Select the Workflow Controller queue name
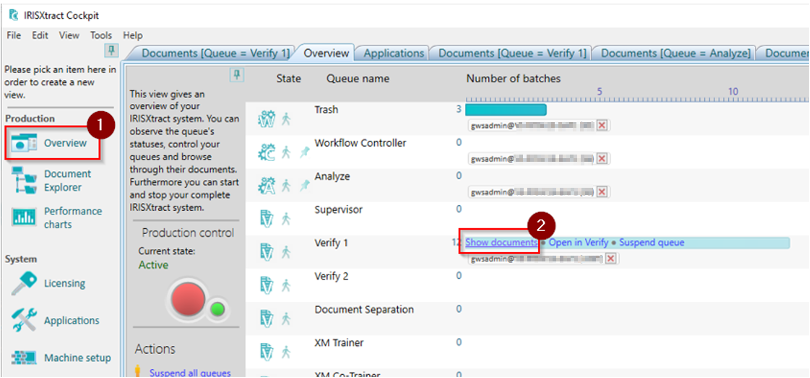This screenshot has width=810, height=378. click(x=360, y=143)
